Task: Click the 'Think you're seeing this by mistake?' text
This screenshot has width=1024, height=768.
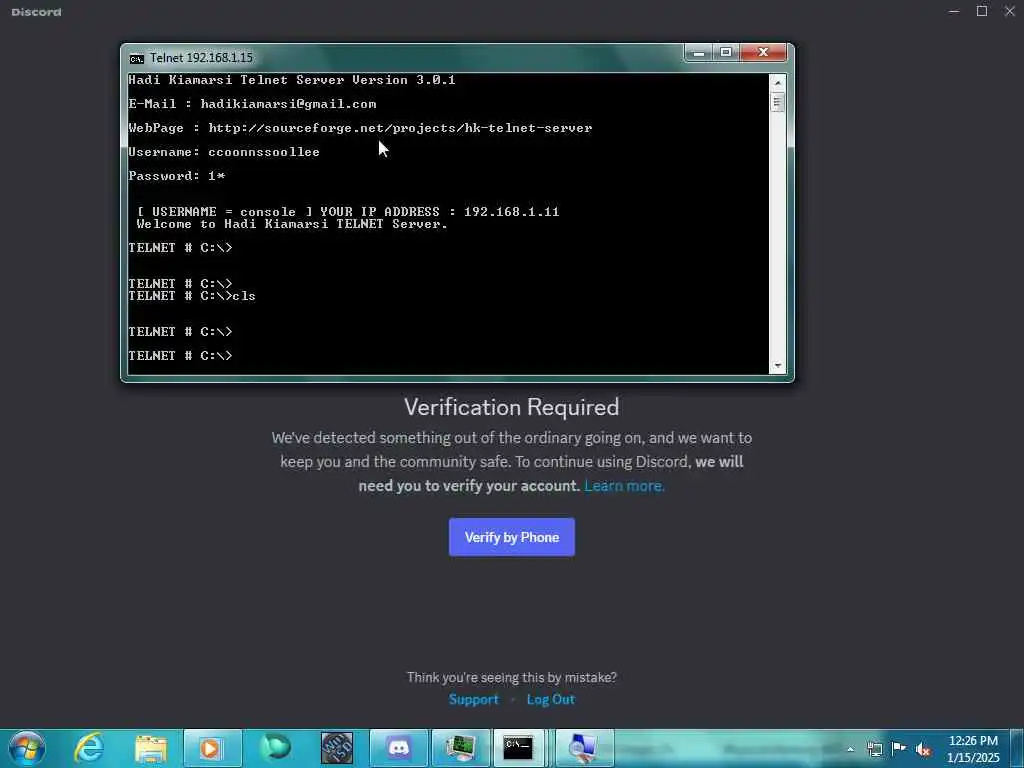Action: tap(511, 677)
